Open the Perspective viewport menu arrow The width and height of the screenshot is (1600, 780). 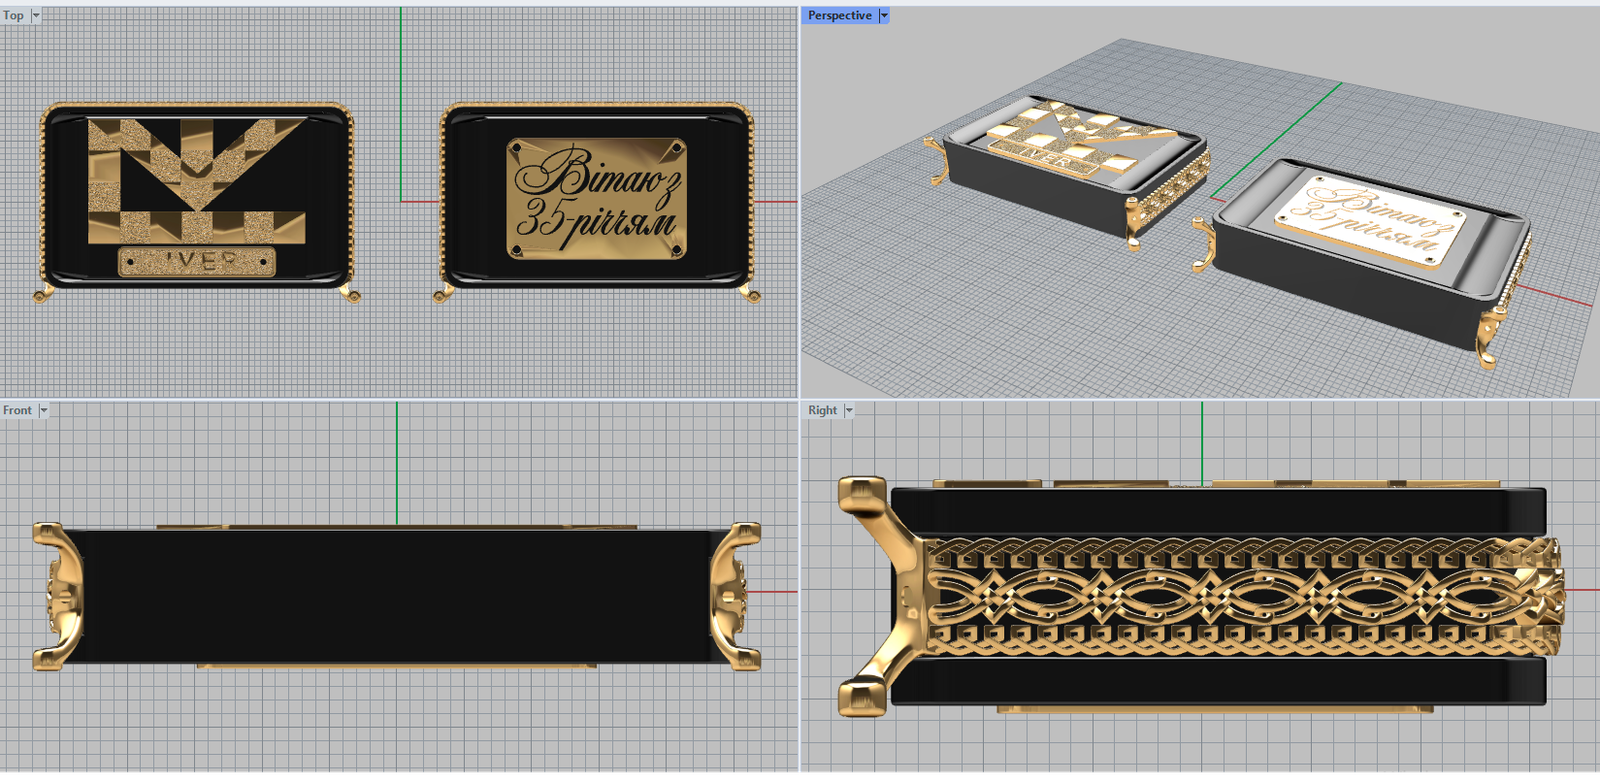pos(884,16)
